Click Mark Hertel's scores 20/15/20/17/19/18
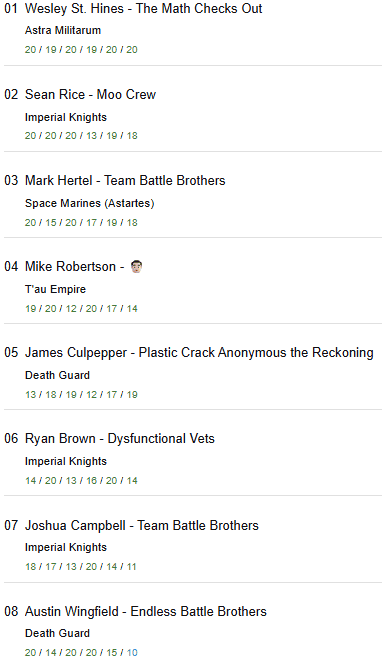The height and width of the screenshot is (661, 382). [81, 223]
